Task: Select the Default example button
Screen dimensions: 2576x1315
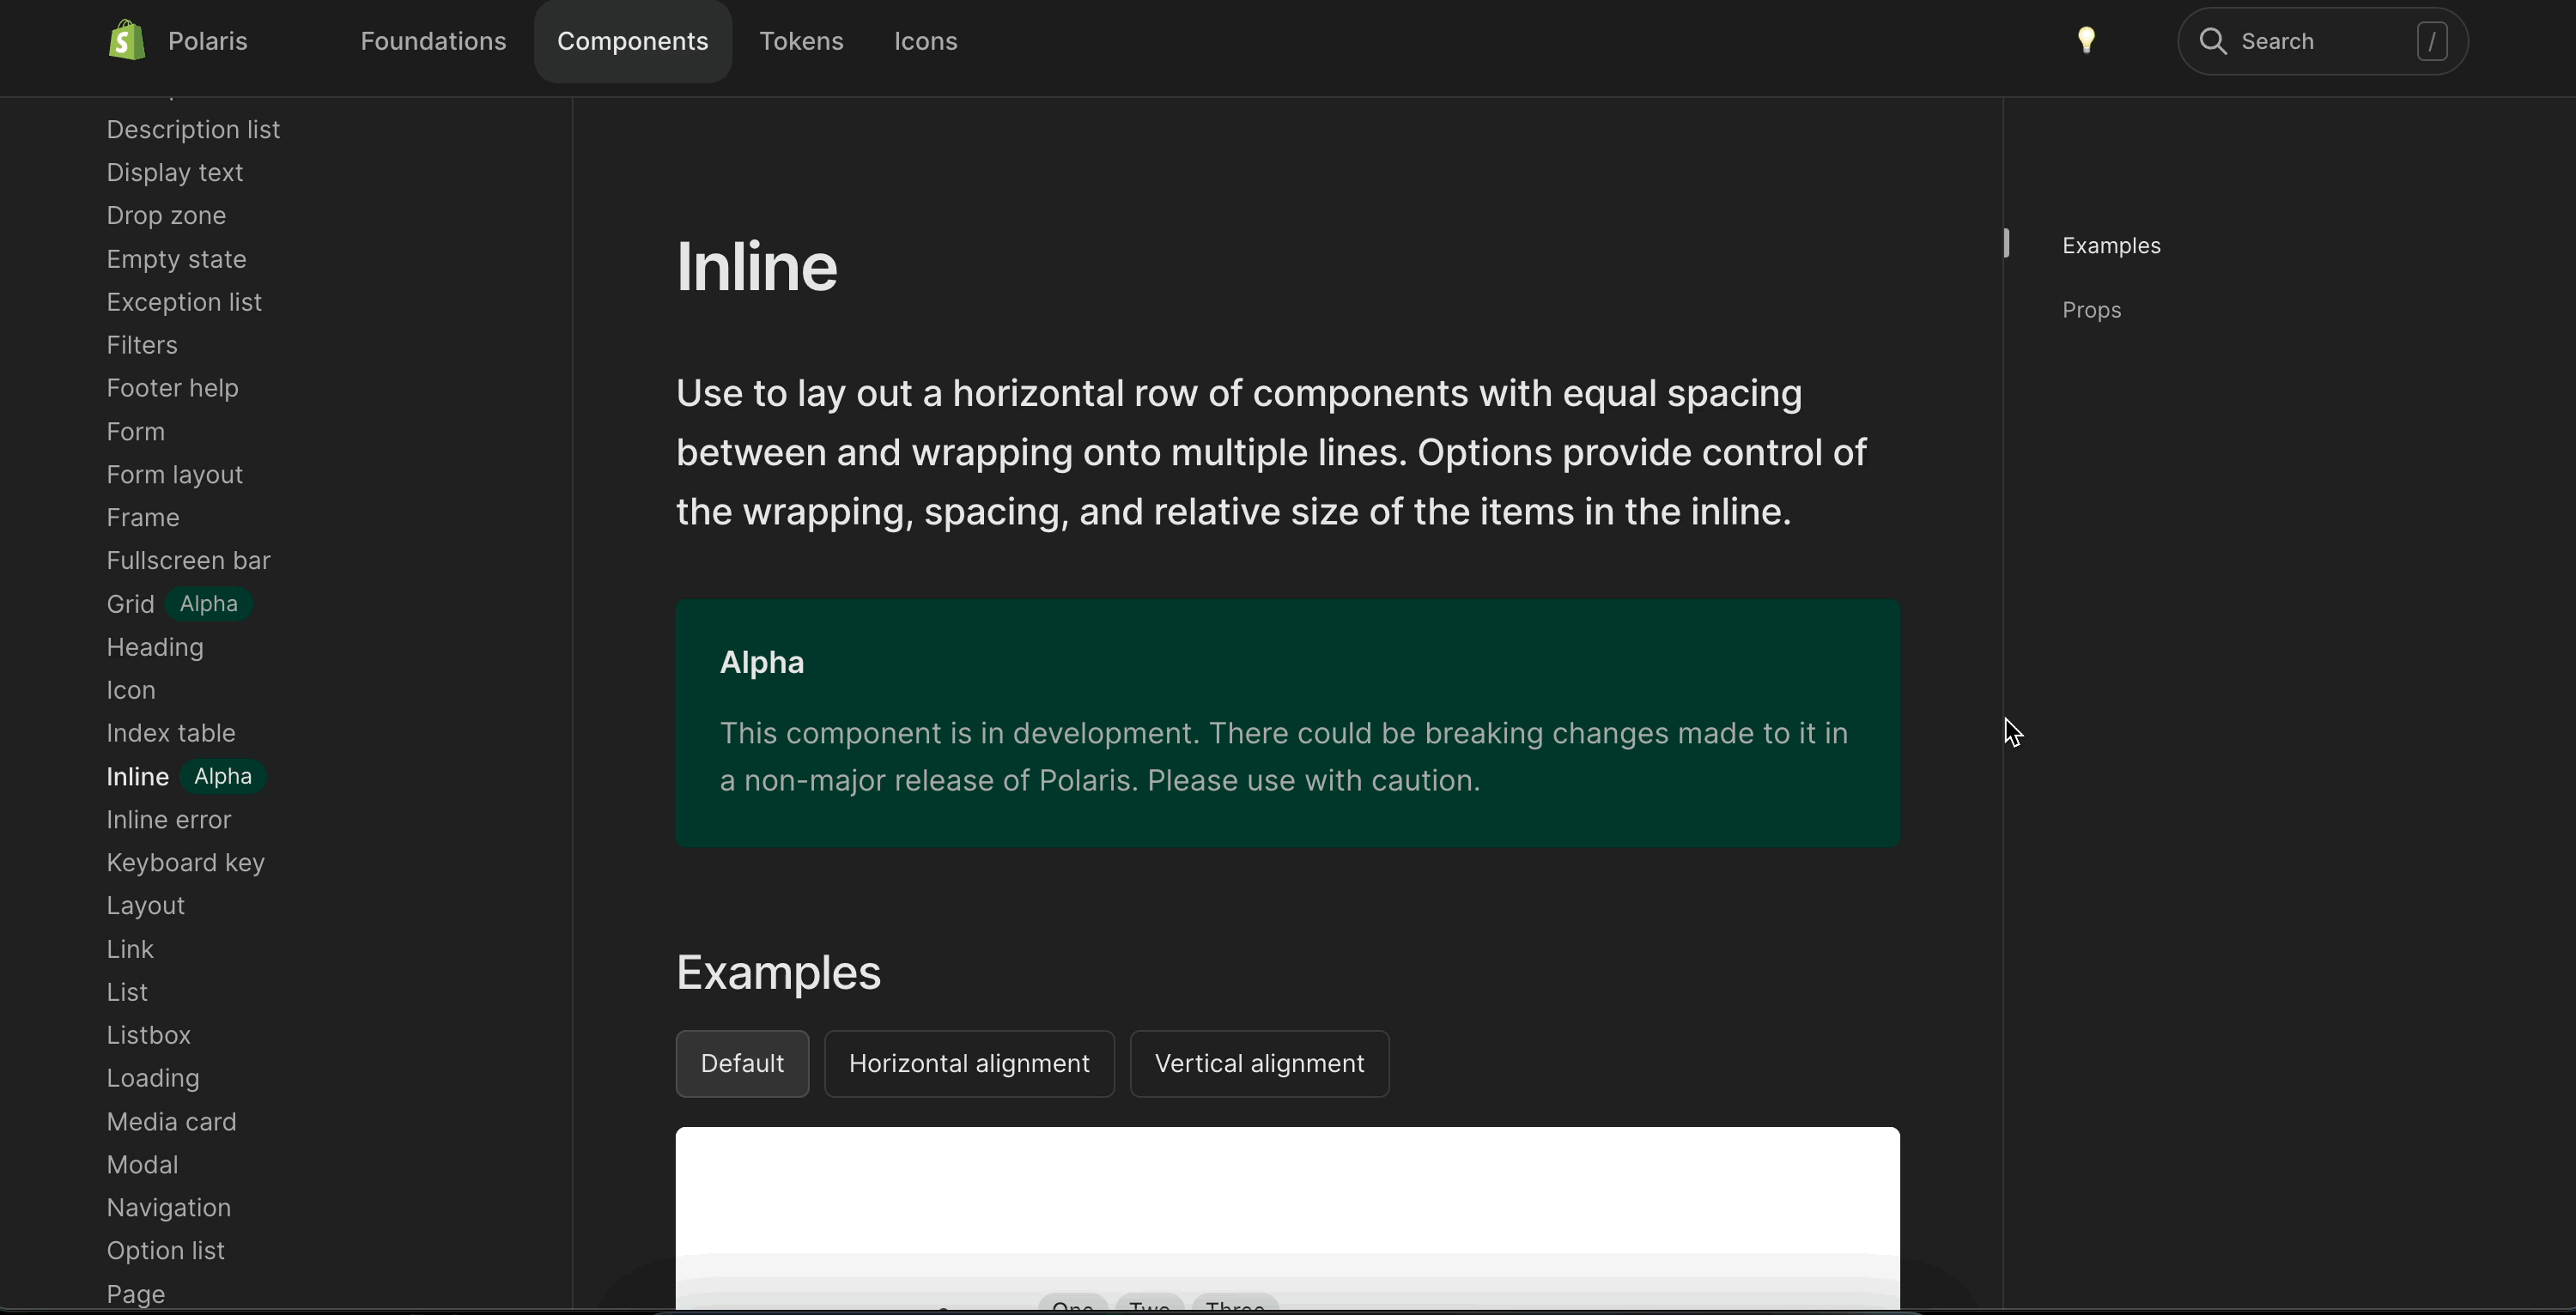Action: pos(741,1063)
